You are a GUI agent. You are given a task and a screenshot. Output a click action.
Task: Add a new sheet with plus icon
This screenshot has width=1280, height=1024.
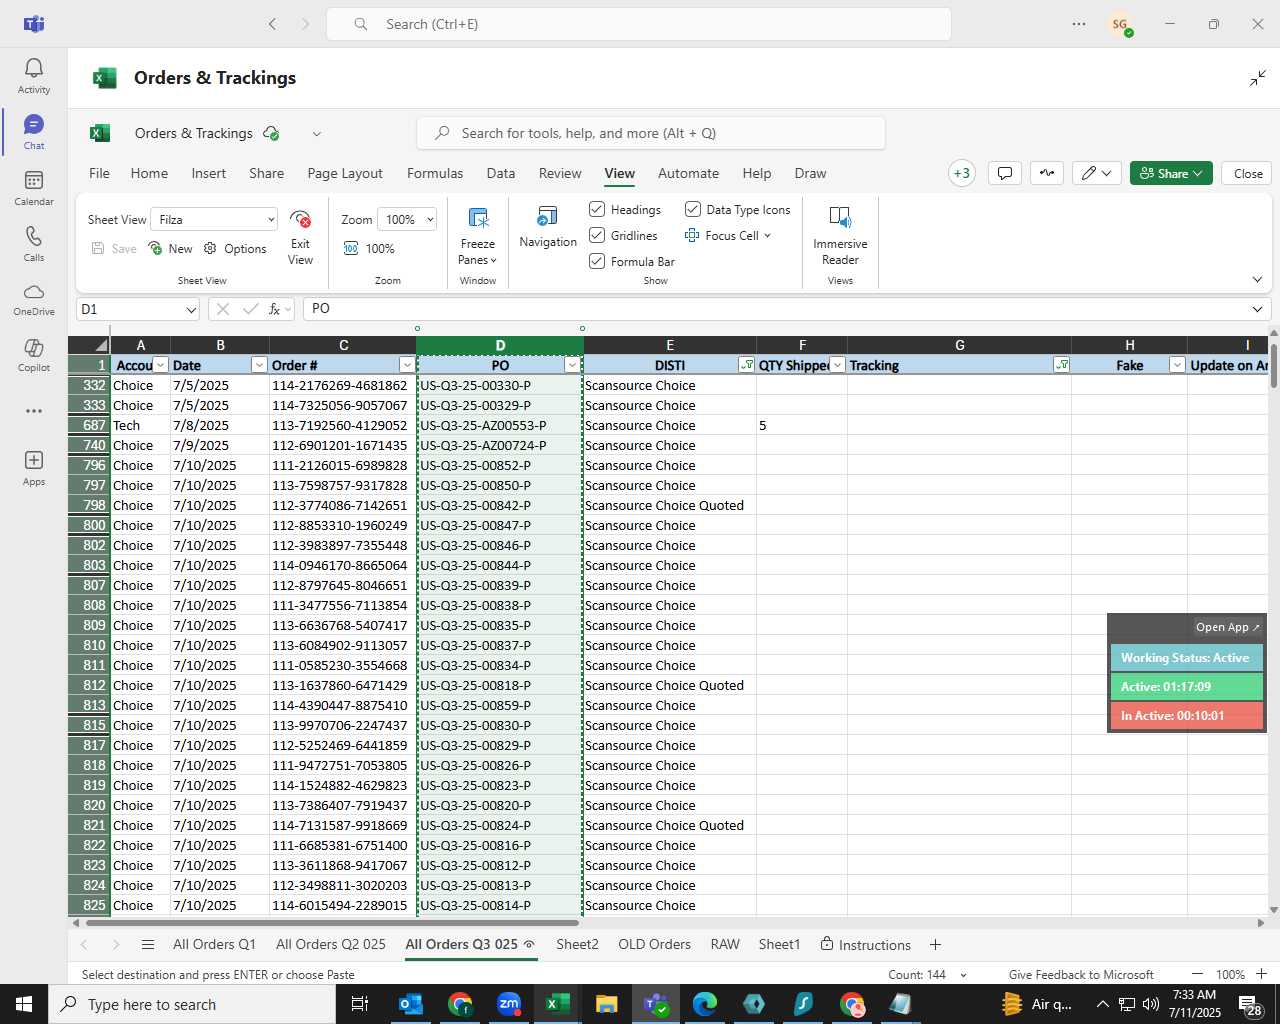click(935, 945)
